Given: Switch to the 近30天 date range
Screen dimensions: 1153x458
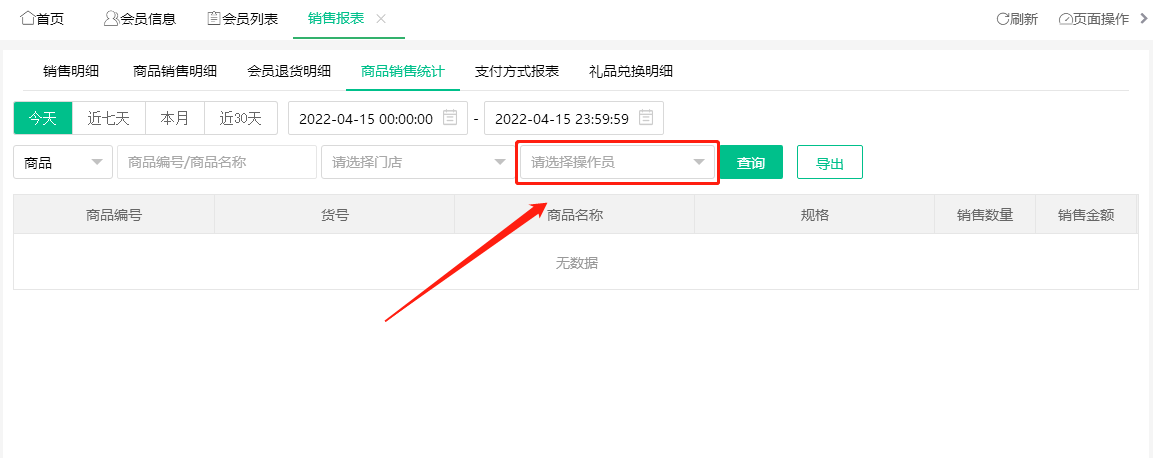Looking at the screenshot, I should pos(240,118).
